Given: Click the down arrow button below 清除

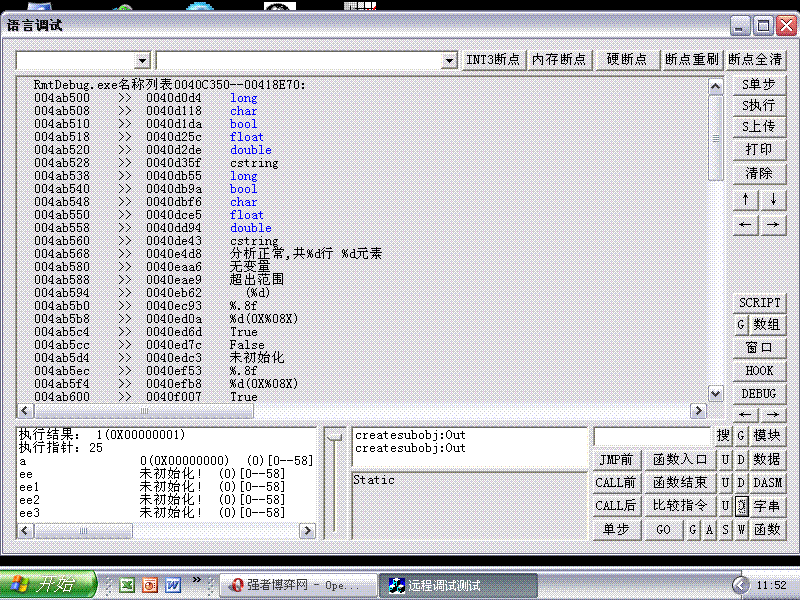Looking at the screenshot, I should 773,199.
